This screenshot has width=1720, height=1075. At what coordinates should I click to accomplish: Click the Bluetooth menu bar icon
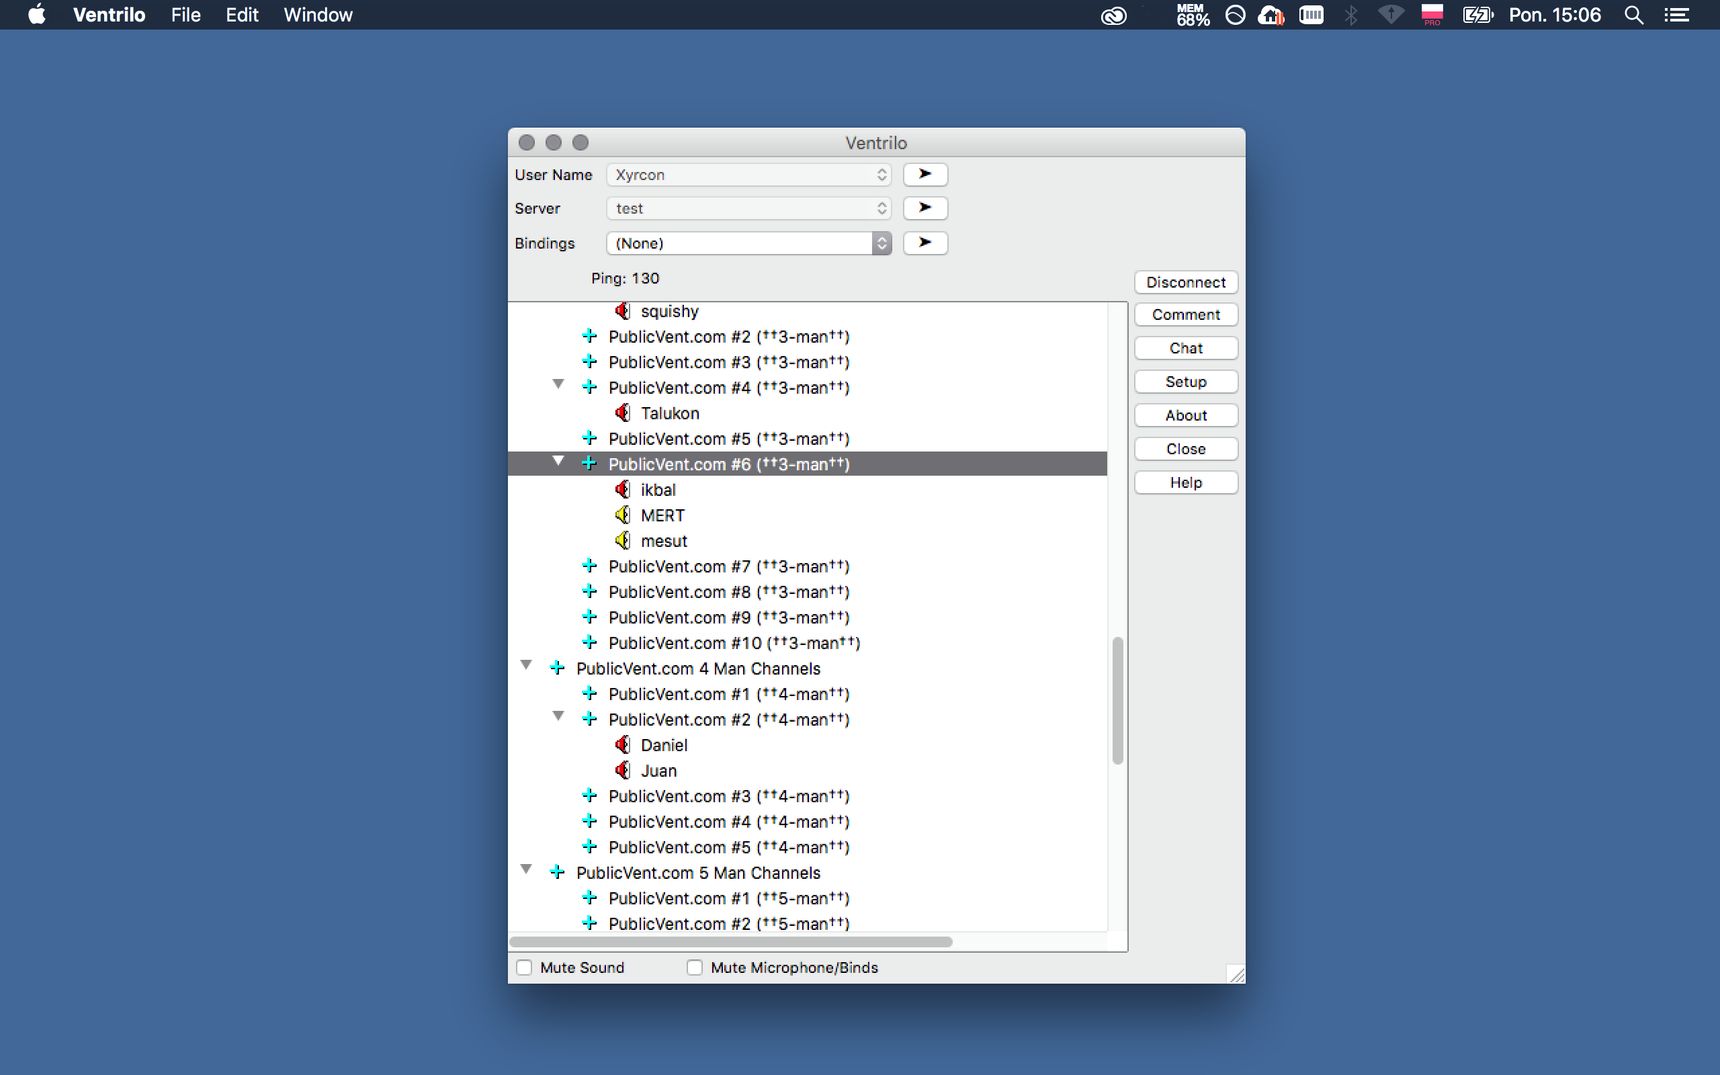[1351, 15]
